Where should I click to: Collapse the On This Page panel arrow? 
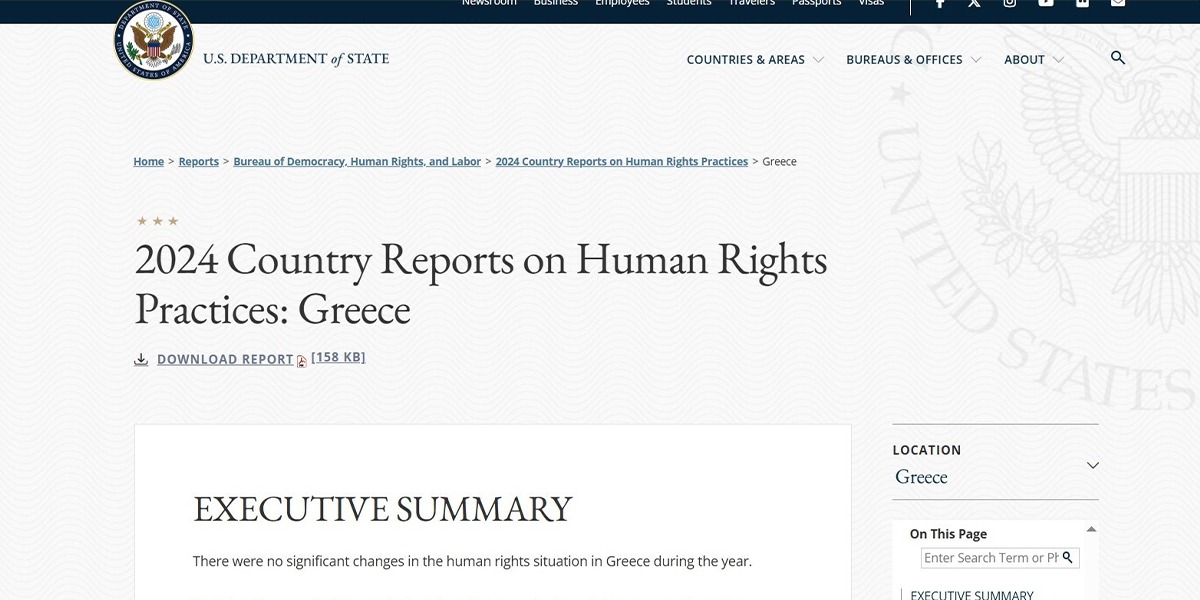(x=1091, y=529)
